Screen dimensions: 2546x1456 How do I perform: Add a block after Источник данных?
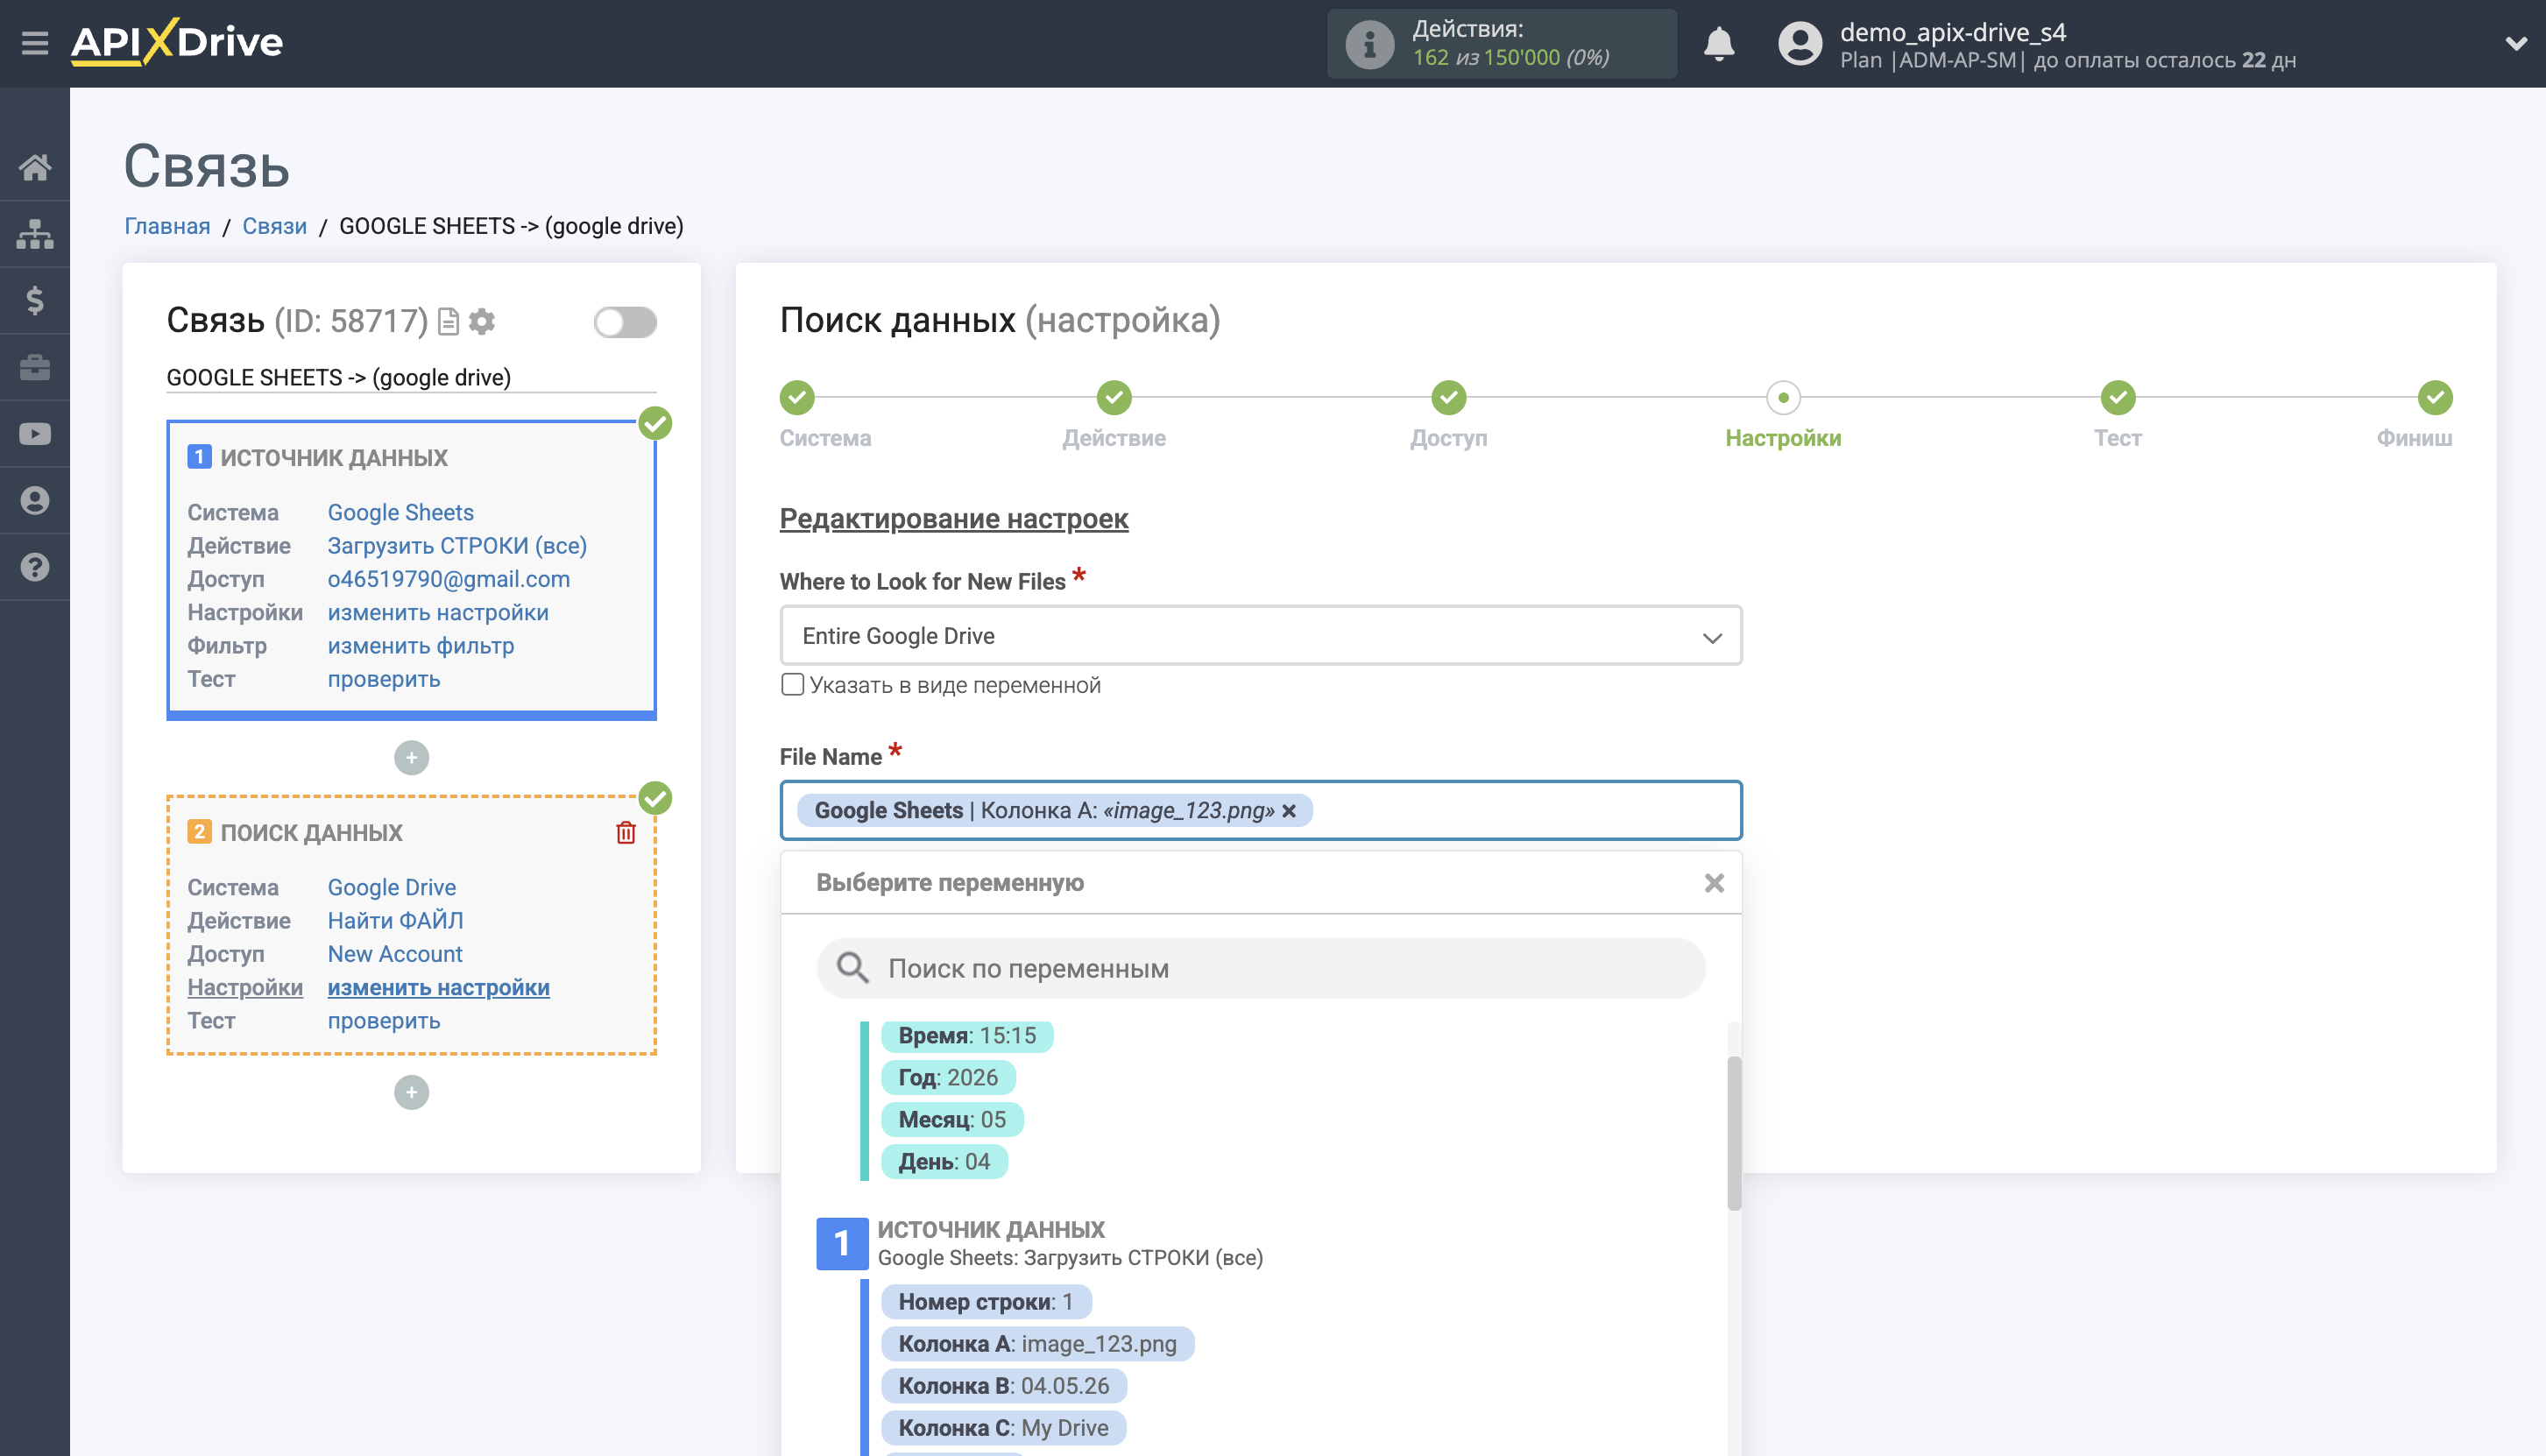pyautogui.click(x=411, y=757)
